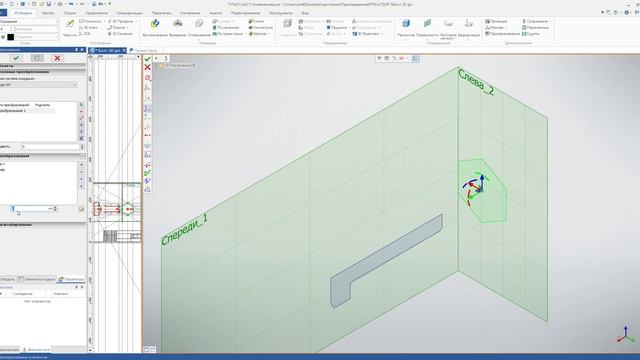Open the Чертёж ribbon tab

click(x=47, y=13)
